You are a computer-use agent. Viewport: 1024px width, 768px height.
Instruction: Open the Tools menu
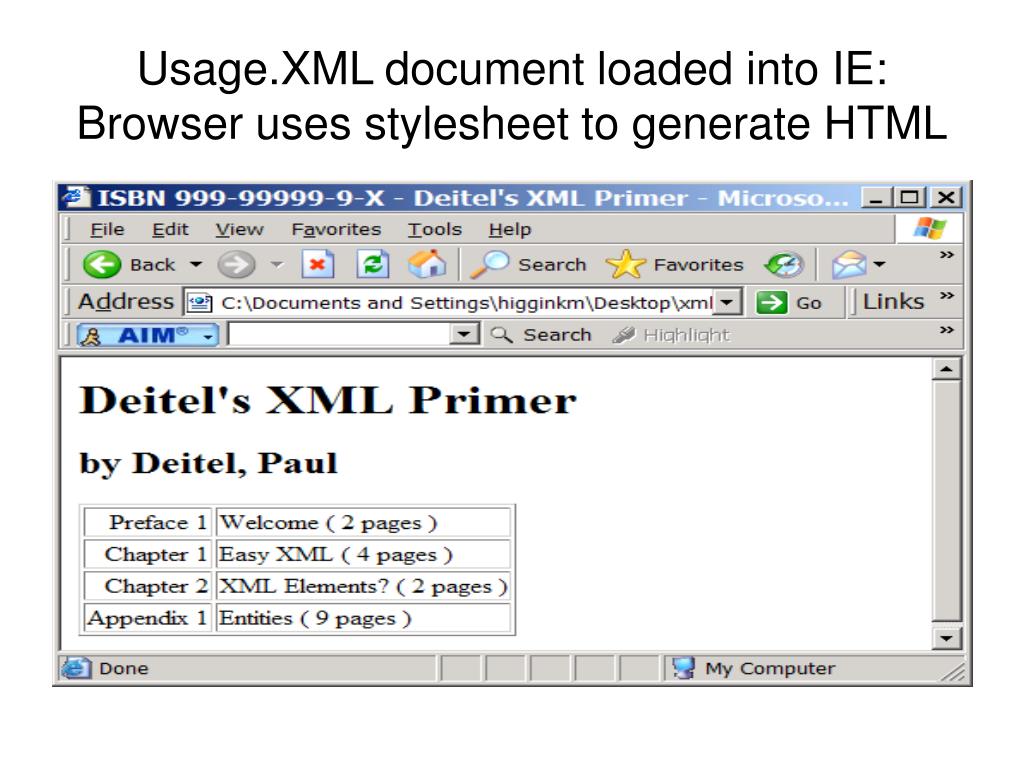[434, 229]
